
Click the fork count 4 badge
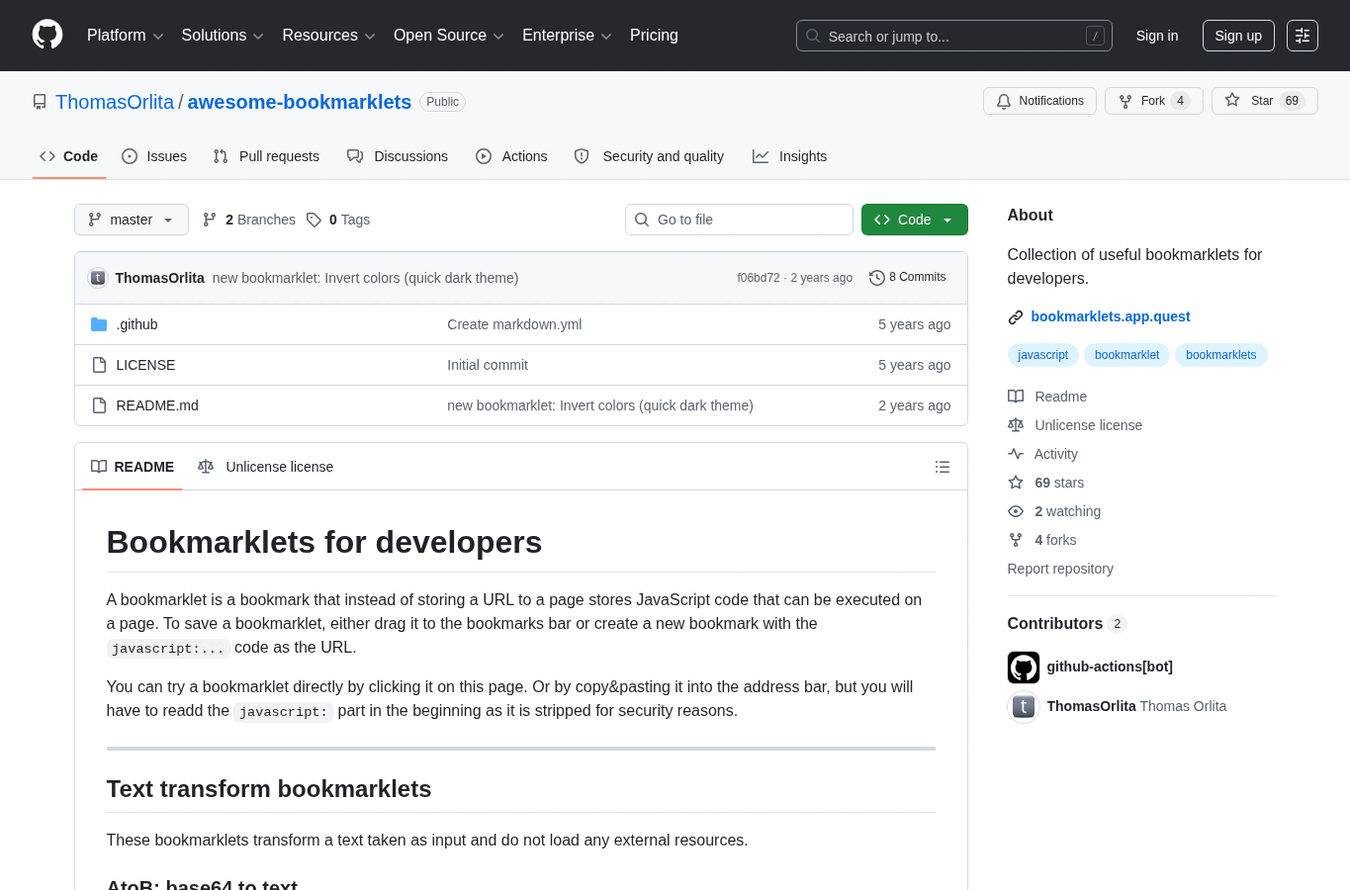pos(1181,101)
